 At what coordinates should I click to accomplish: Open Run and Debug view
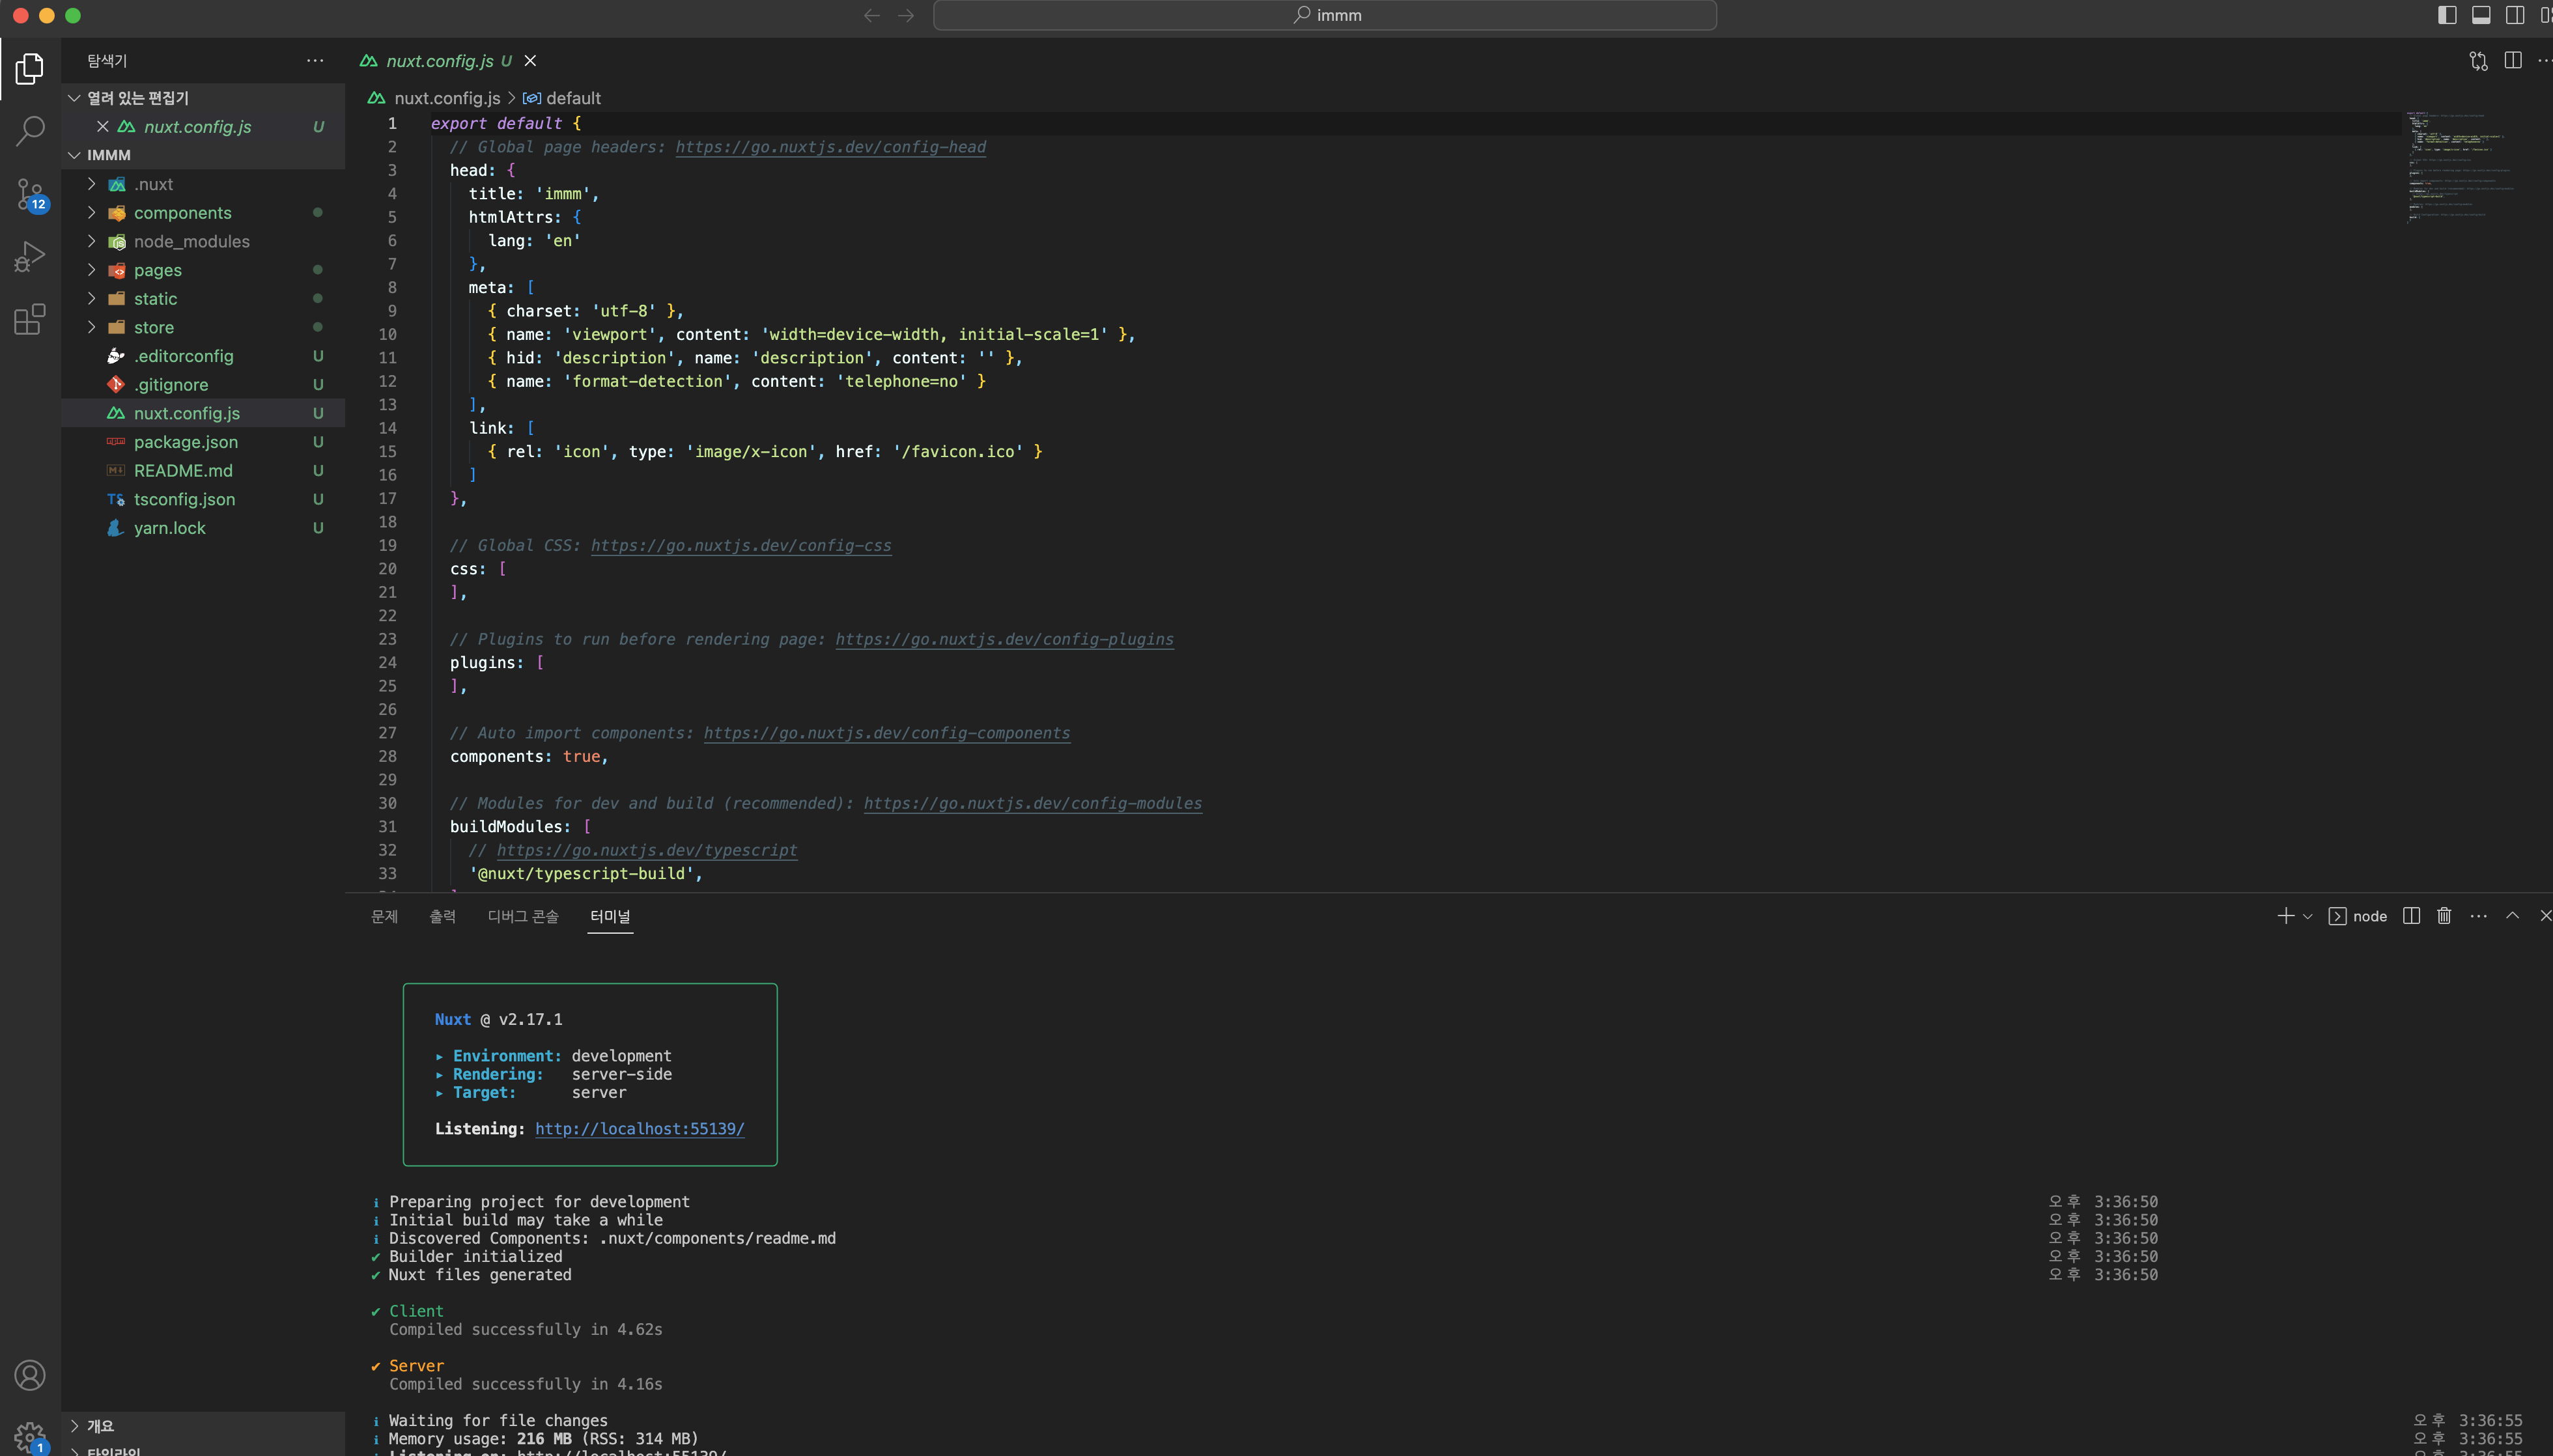pos(30,257)
